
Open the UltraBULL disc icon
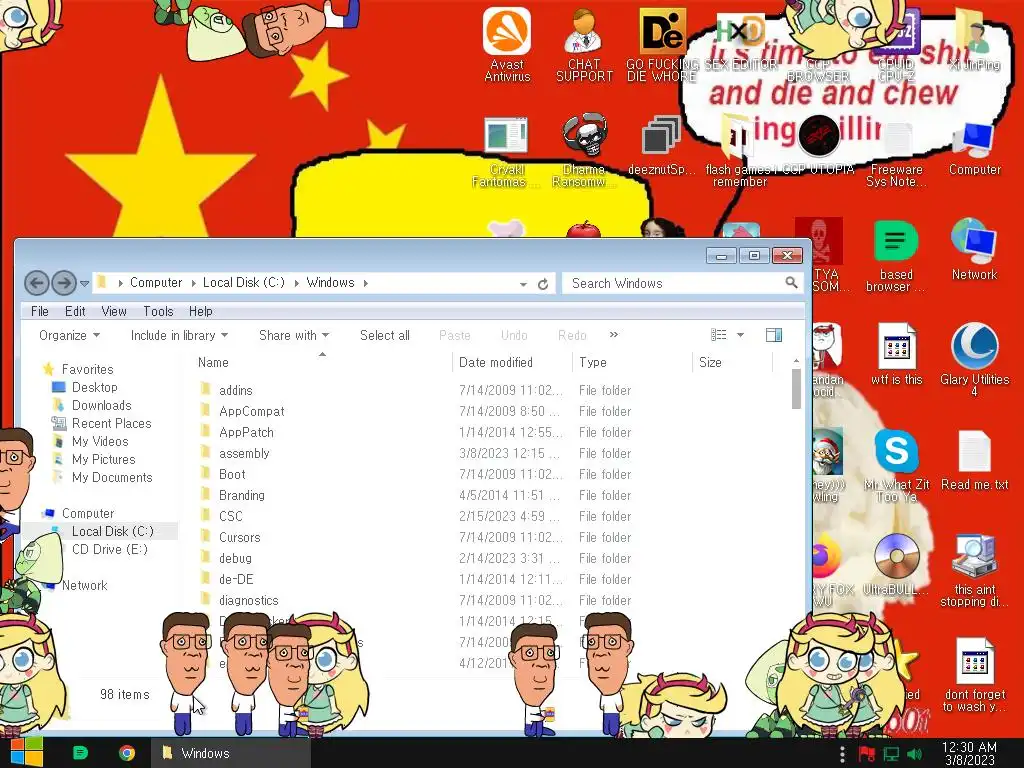click(x=896, y=564)
